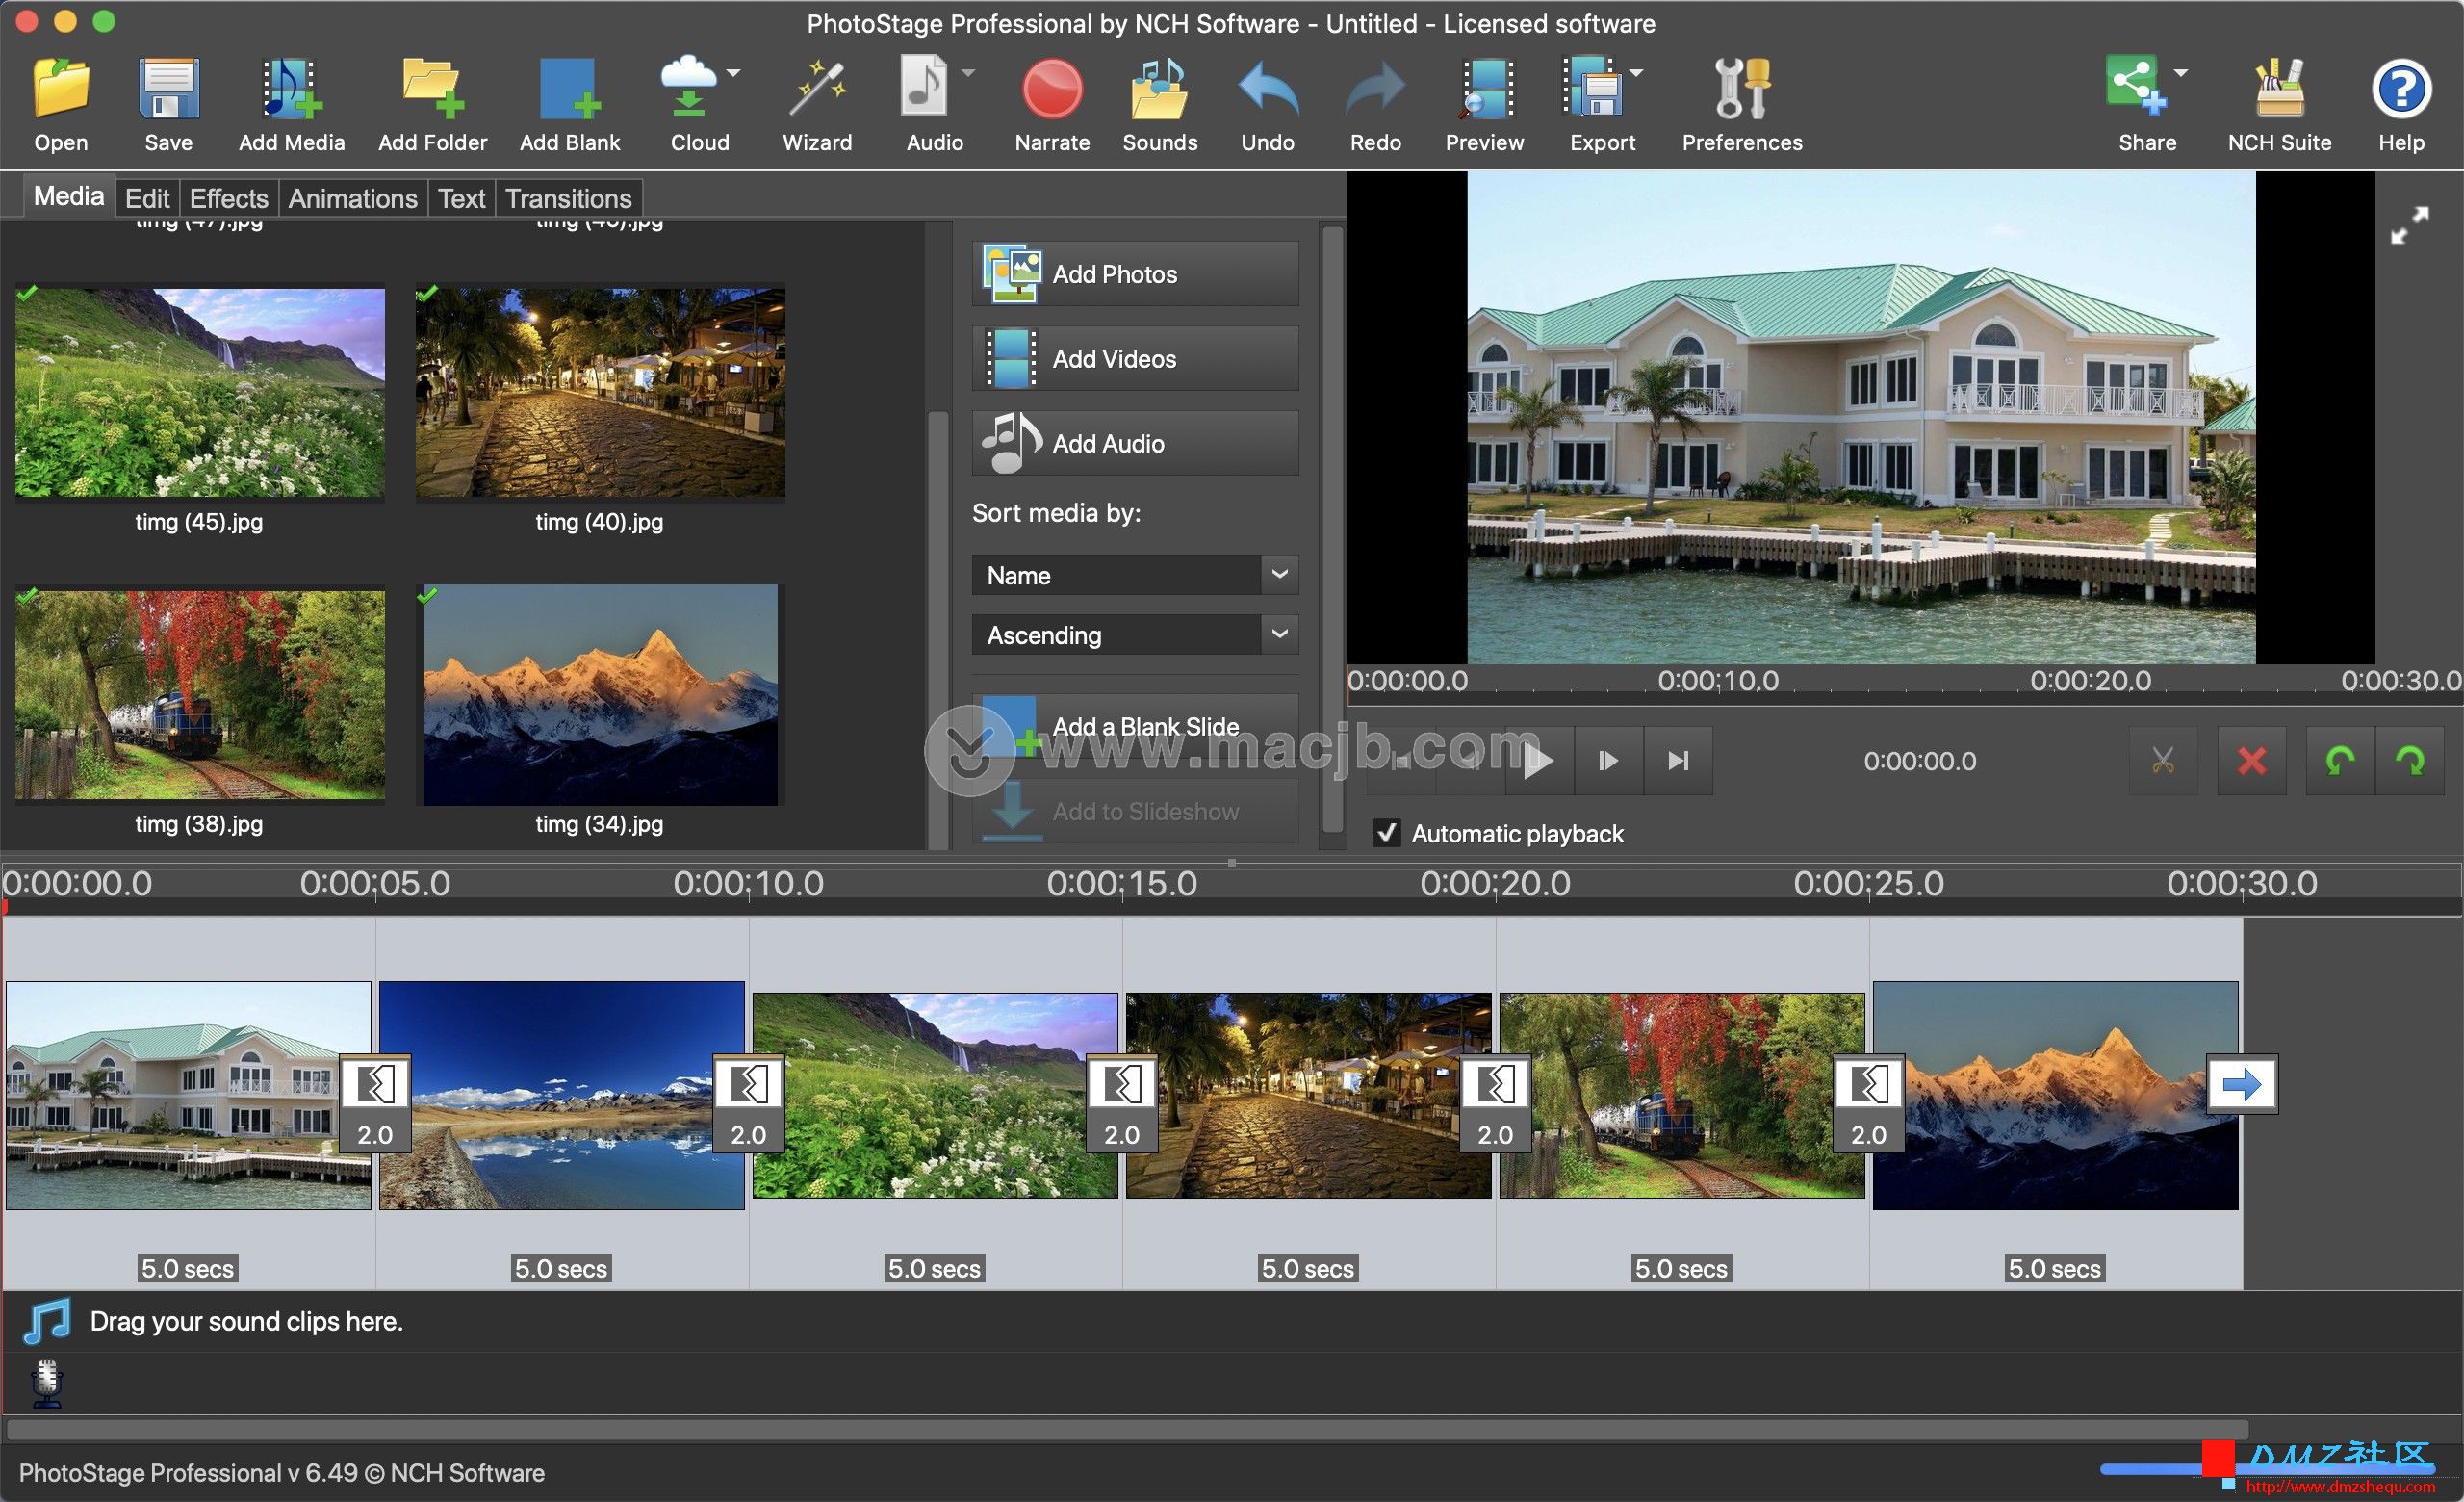
Task: Click the Add Folder toolbar icon
Action: 432,89
